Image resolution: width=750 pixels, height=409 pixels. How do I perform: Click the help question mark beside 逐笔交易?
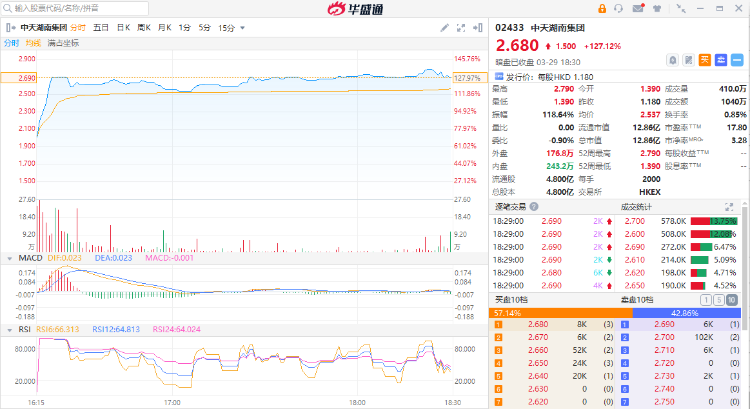point(534,207)
